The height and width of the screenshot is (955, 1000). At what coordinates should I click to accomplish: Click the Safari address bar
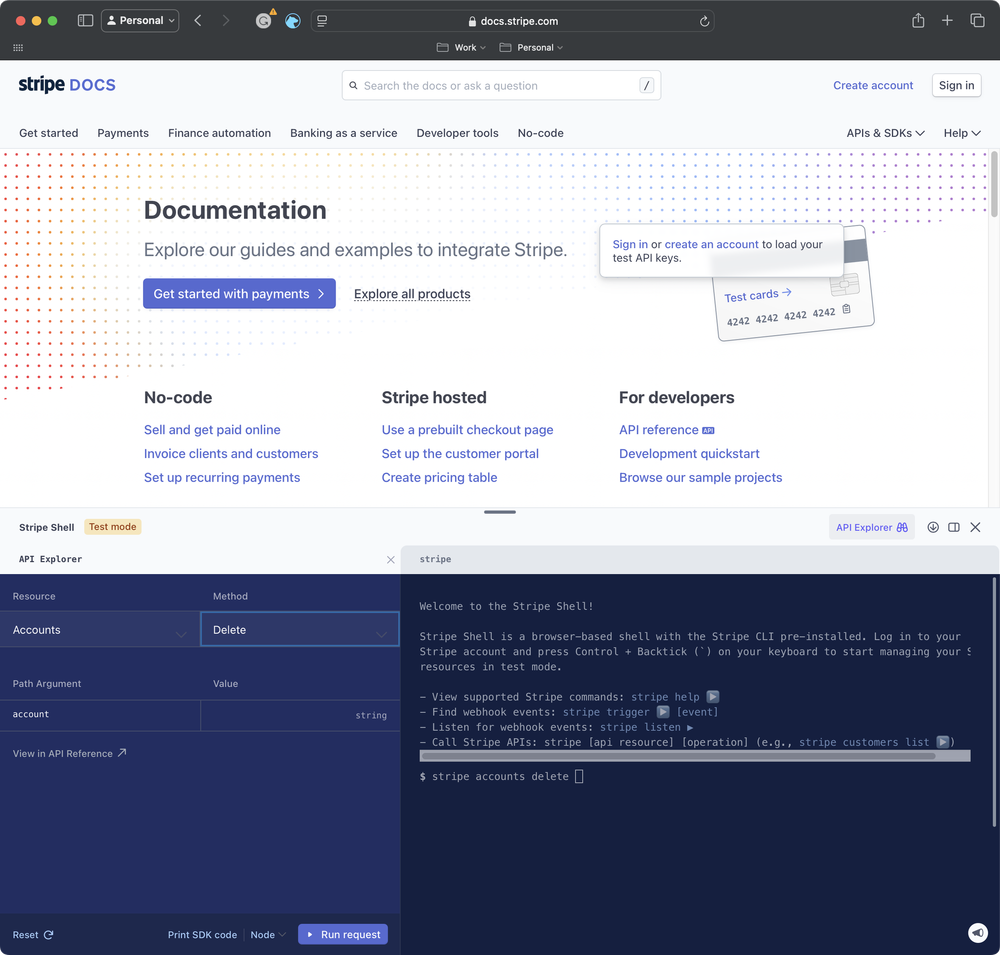click(x=513, y=21)
